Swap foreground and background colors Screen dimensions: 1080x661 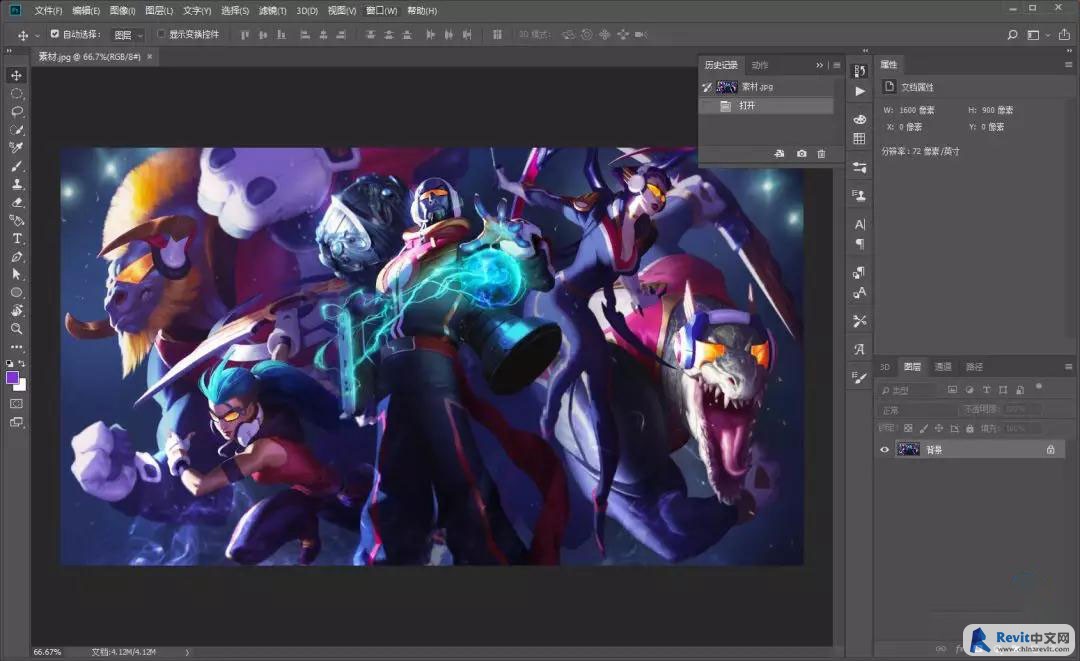click(x=22, y=363)
